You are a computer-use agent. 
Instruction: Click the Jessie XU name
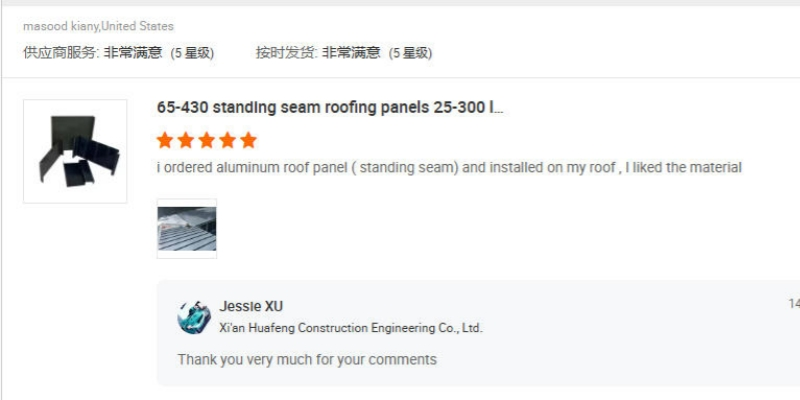[251, 306]
